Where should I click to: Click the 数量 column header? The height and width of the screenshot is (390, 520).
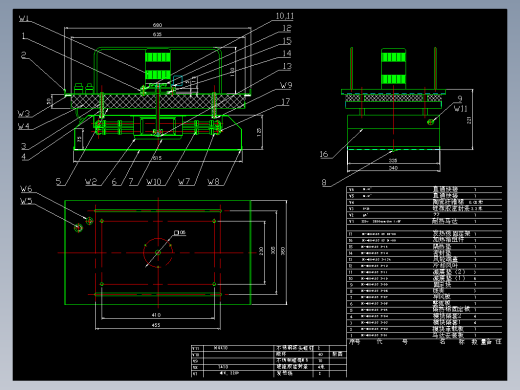(x=479, y=342)
